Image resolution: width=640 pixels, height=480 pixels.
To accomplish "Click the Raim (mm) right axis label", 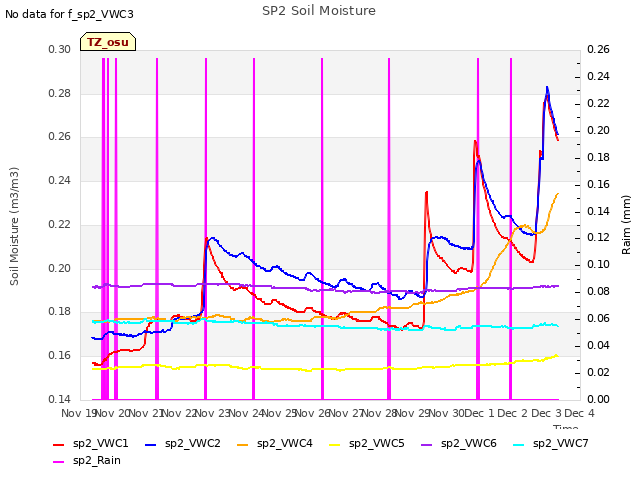I will [626, 225].
